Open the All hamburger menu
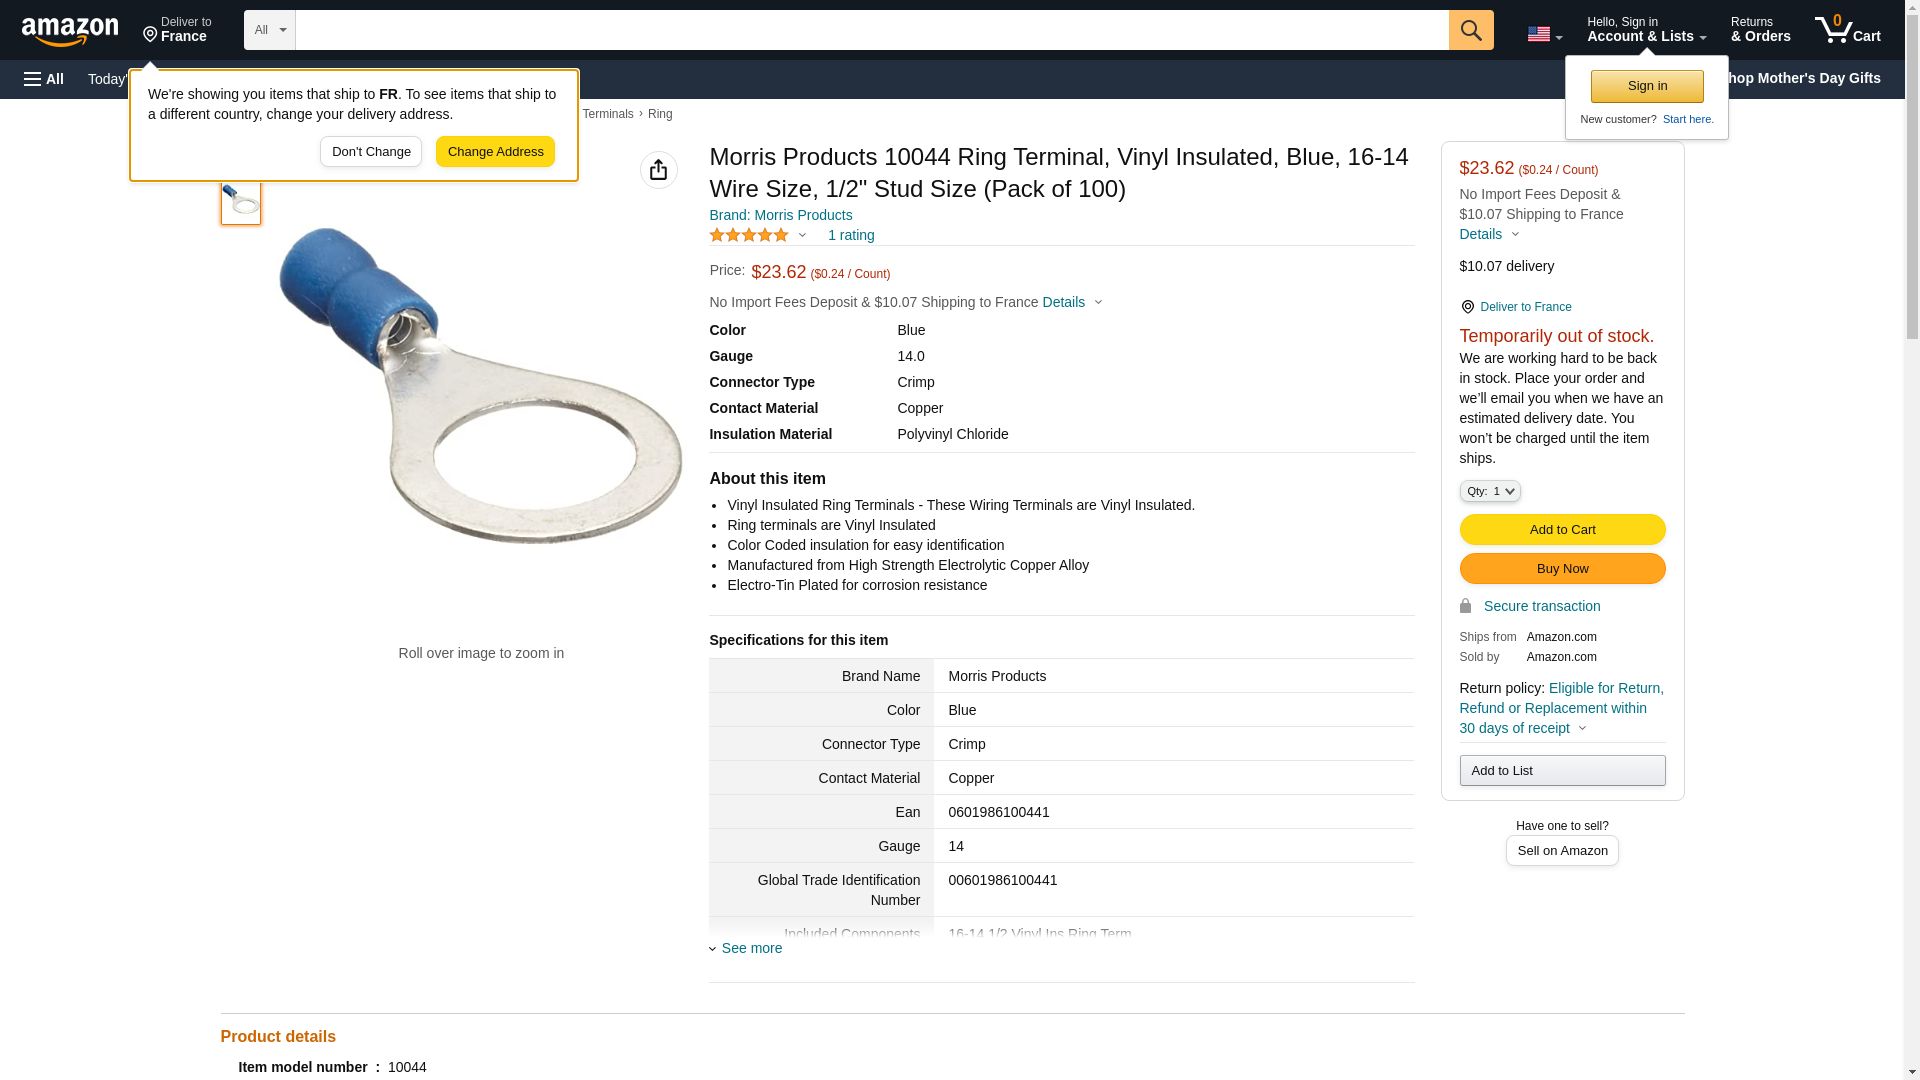The height and width of the screenshot is (1080, 1920). pyautogui.click(x=44, y=79)
